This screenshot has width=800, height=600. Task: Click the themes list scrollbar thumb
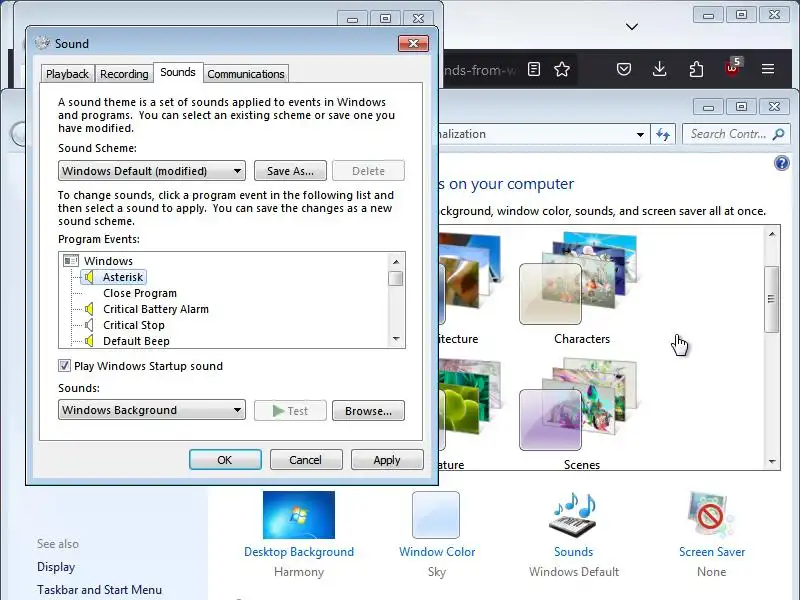[771, 299]
